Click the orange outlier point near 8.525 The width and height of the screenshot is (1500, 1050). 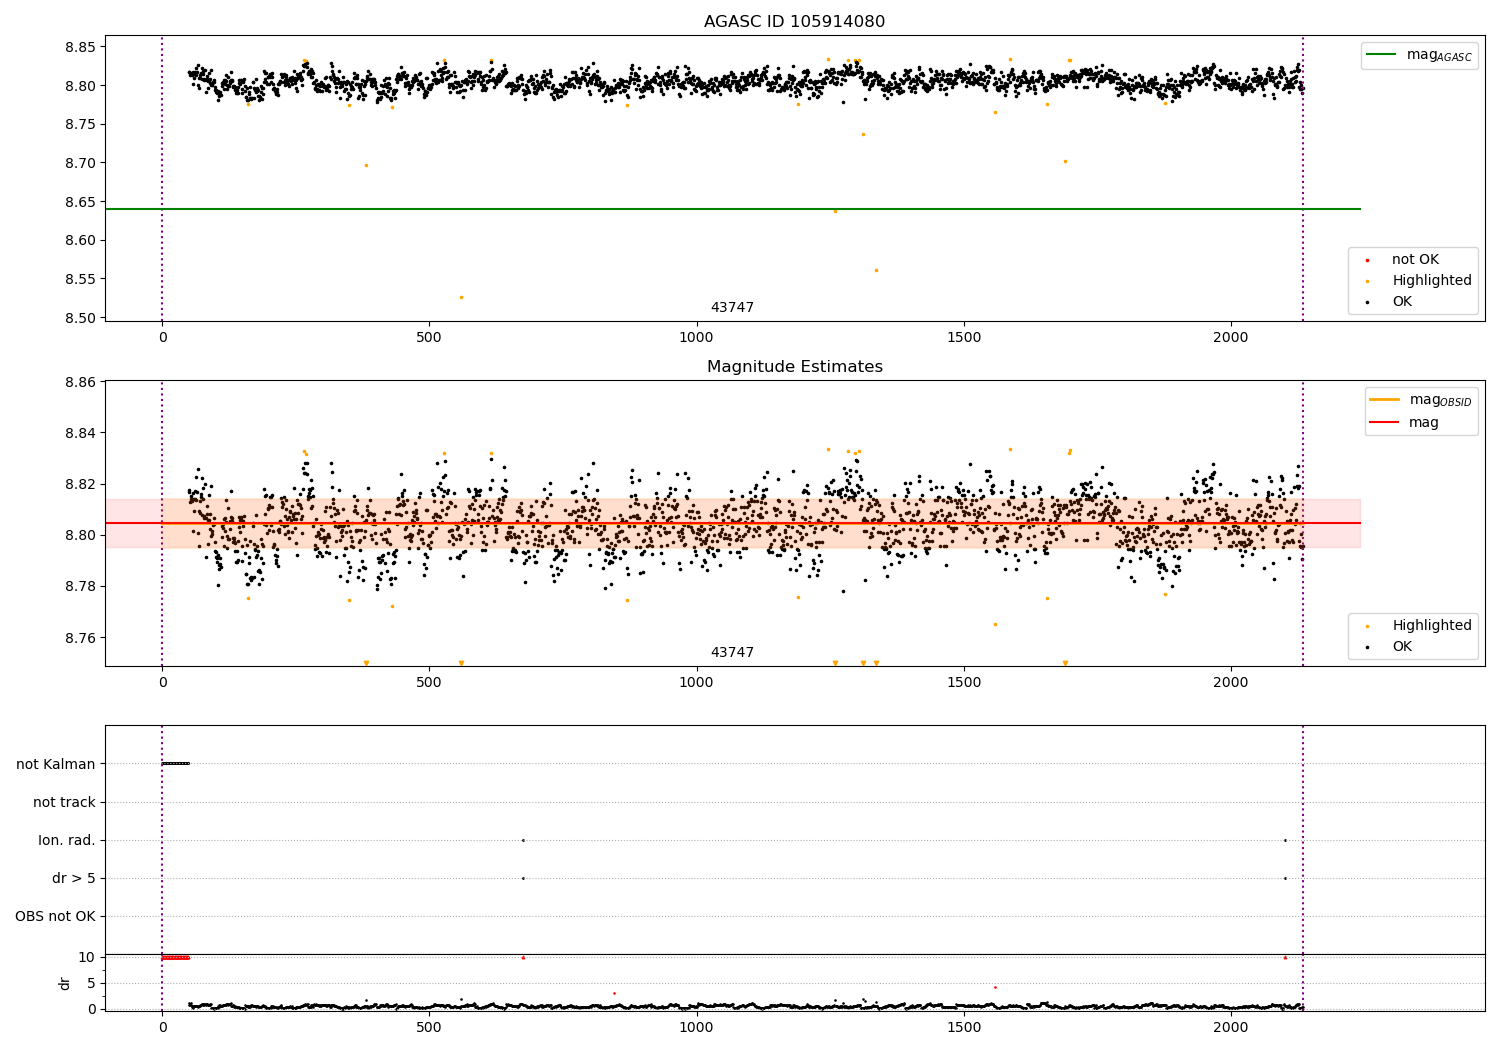[x=461, y=297]
